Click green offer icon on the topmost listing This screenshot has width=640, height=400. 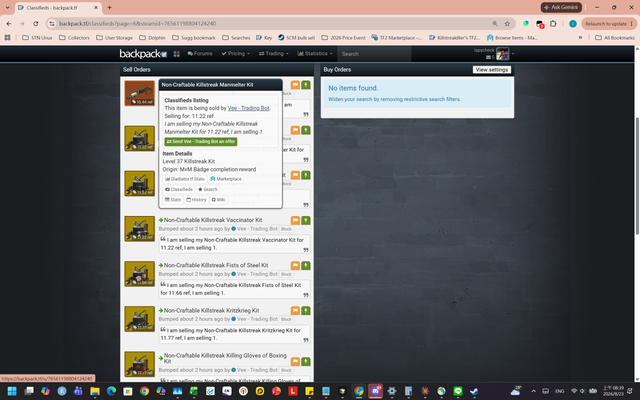click(306, 85)
